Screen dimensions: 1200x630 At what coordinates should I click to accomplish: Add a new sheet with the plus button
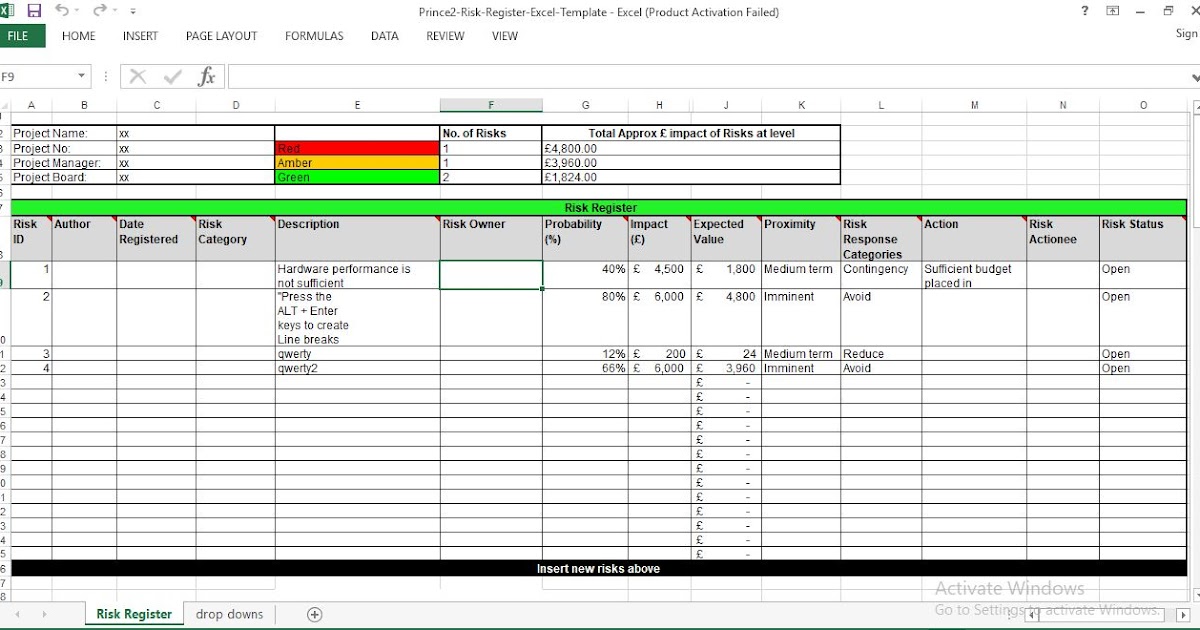point(314,614)
